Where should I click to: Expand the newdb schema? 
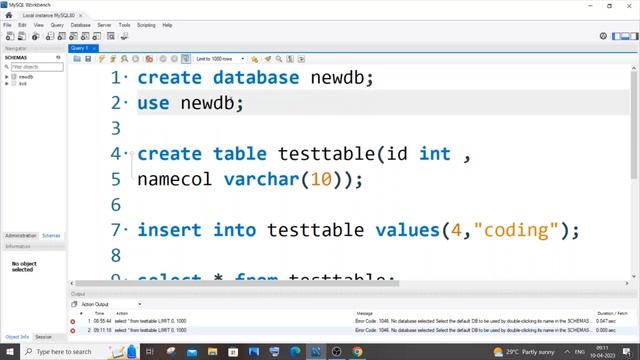tap(7, 77)
